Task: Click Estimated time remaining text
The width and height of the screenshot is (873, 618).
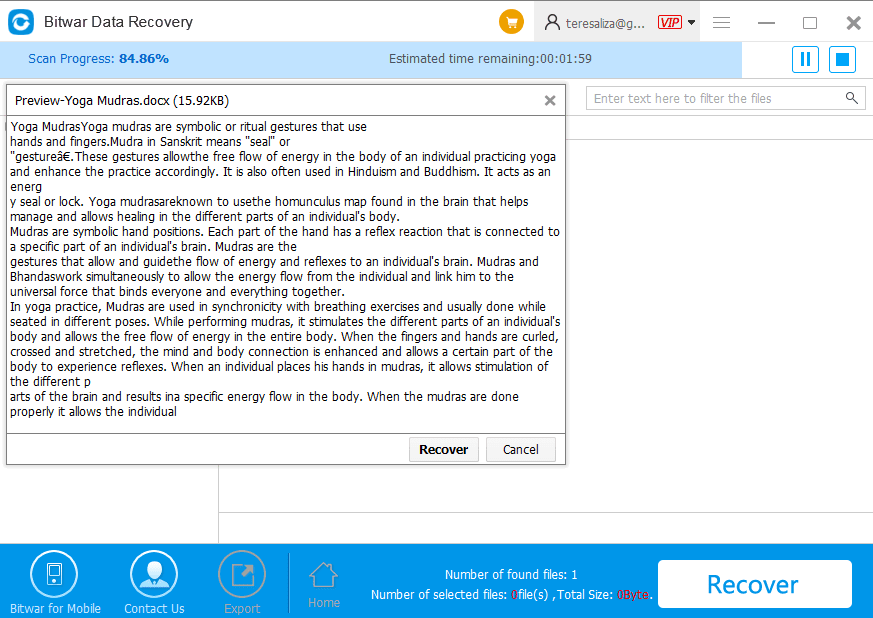Action: point(490,58)
